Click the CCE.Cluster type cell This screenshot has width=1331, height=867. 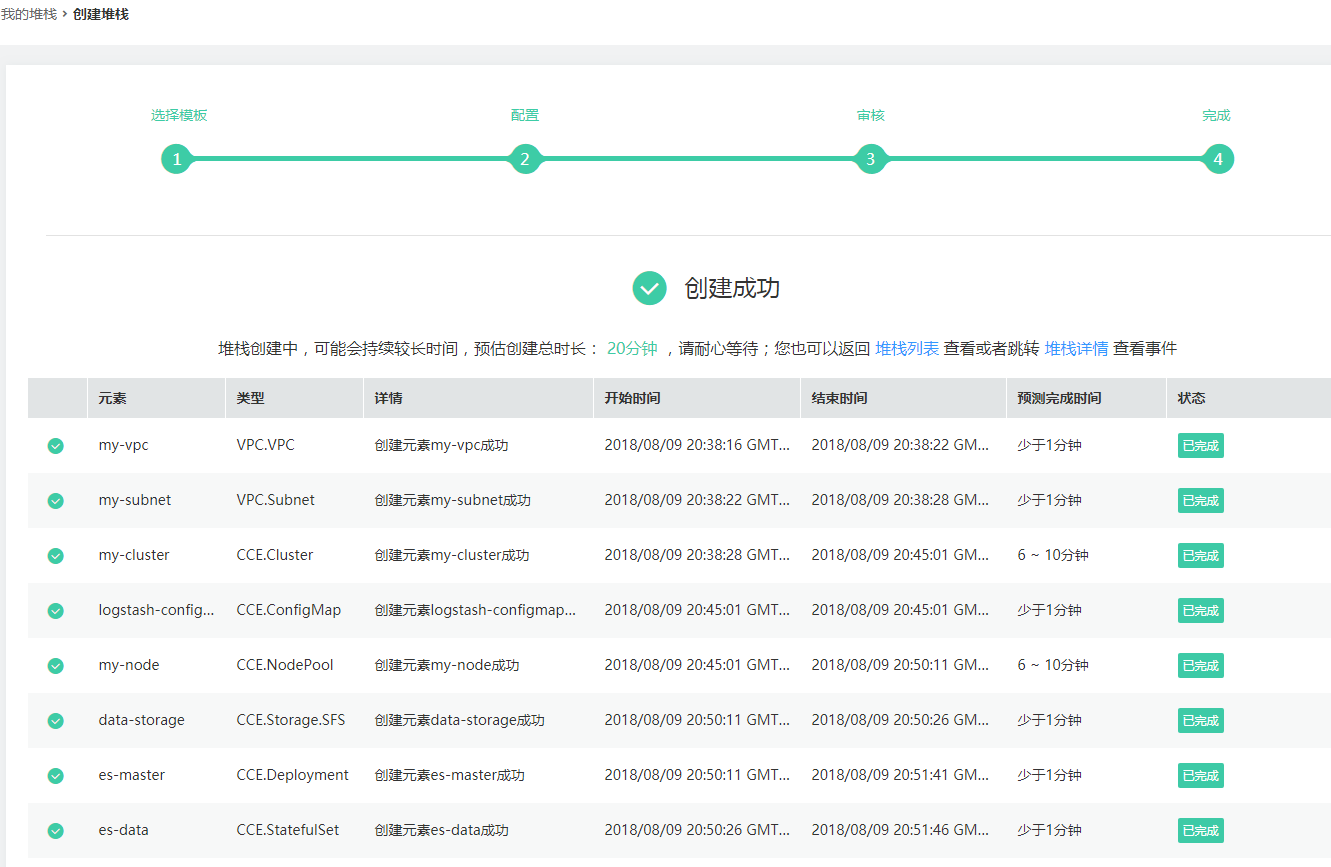click(x=275, y=555)
